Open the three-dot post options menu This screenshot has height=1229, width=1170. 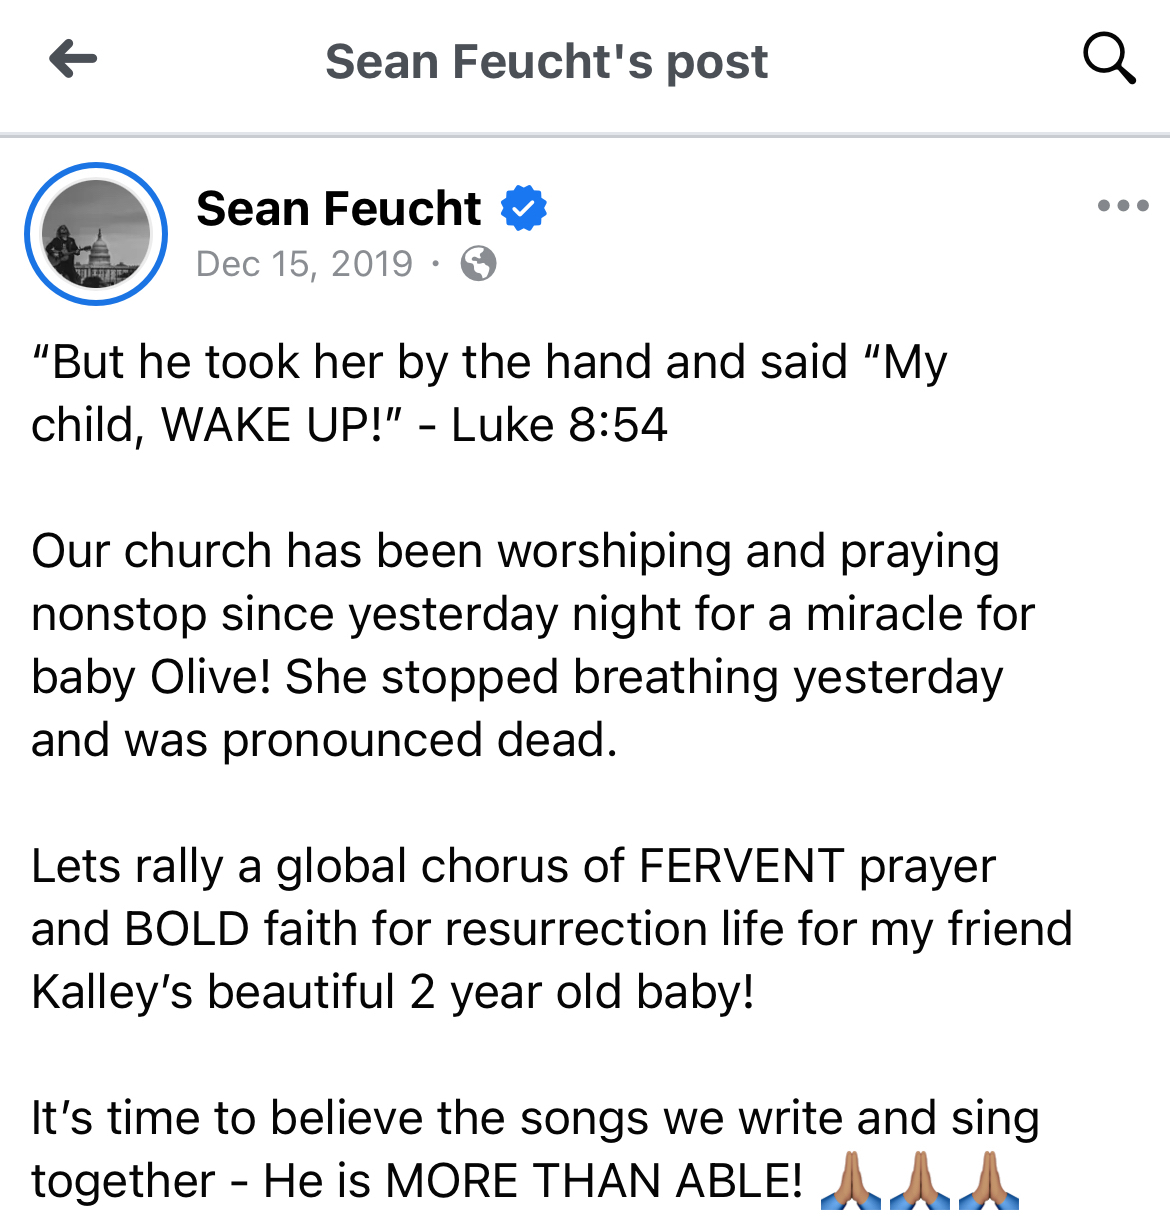(x=1122, y=206)
